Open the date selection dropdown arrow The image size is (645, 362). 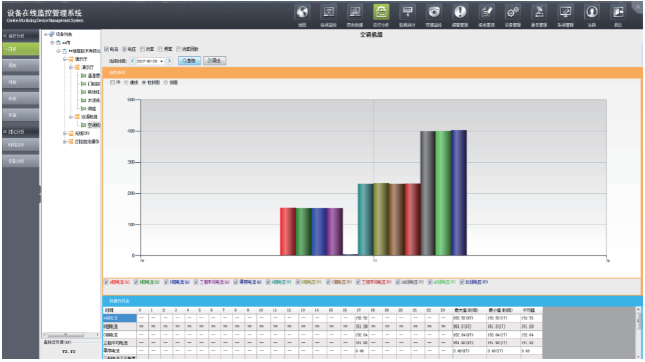point(162,61)
